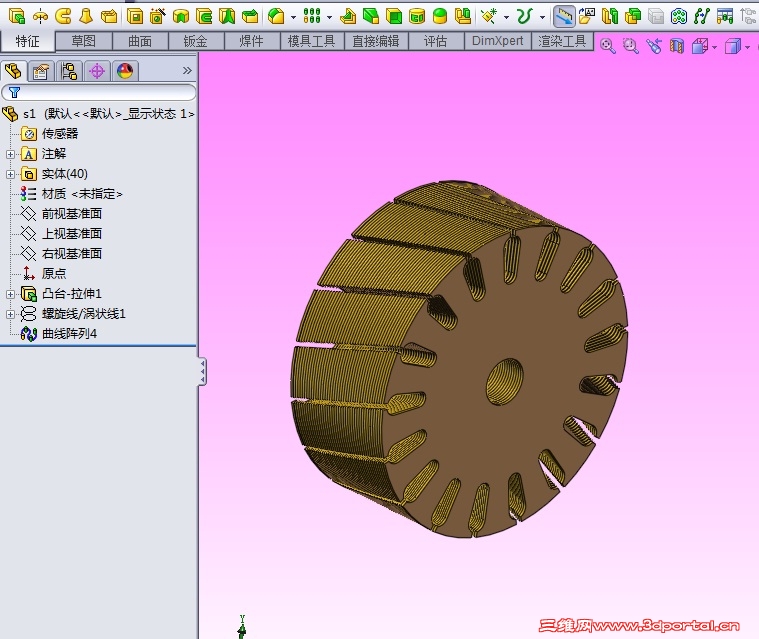Open the View Orientation dropdown arrow
This screenshot has width=759, height=639.
pos(714,47)
